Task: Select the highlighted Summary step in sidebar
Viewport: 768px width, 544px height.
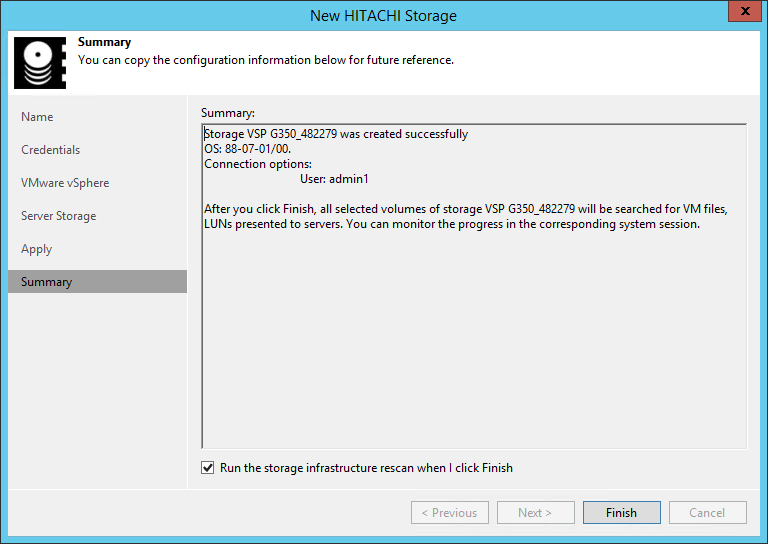Action: coord(46,282)
